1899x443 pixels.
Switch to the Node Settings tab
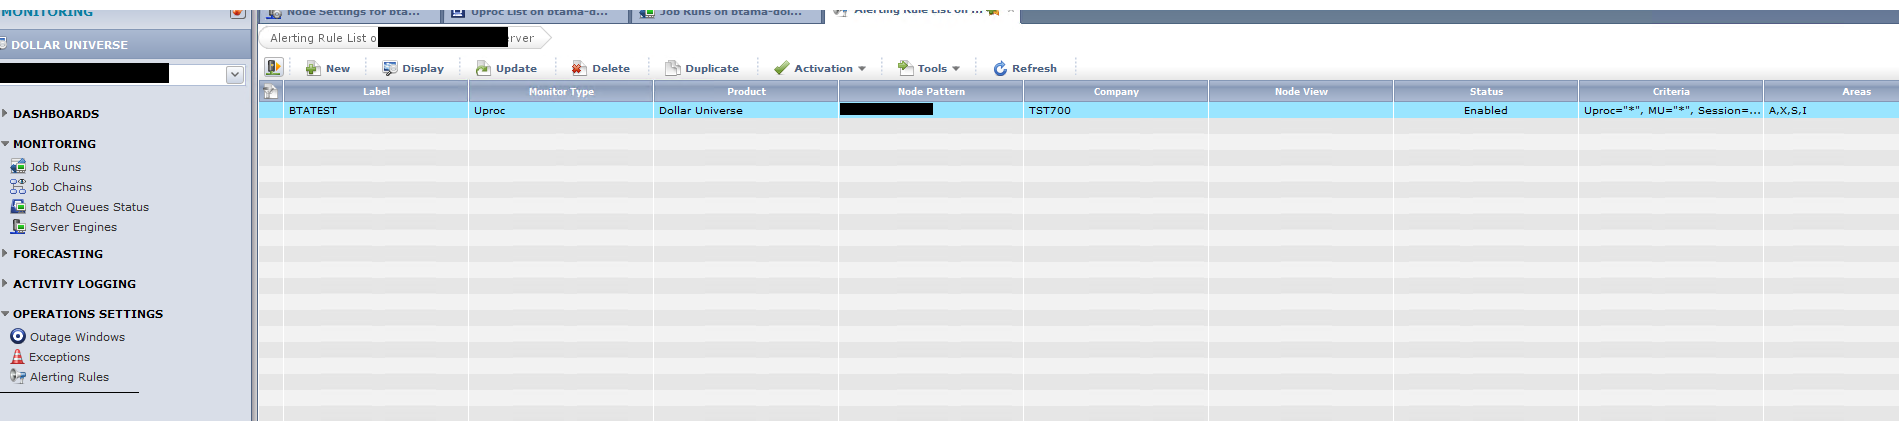(350, 13)
